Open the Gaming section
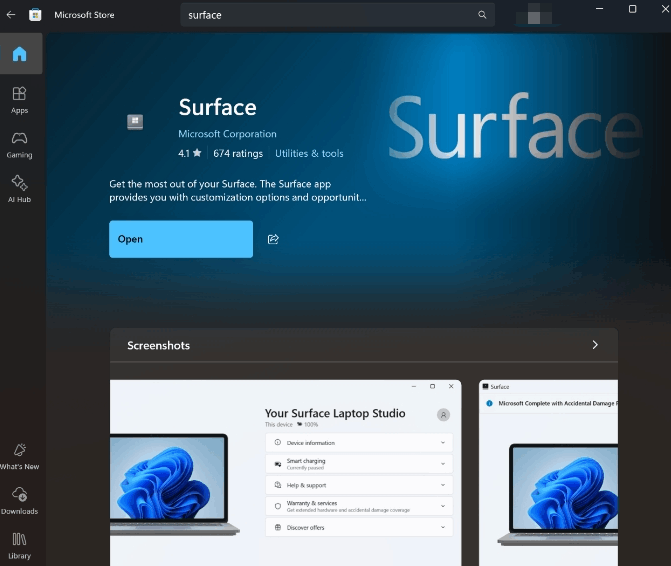The height and width of the screenshot is (566, 671). pyautogui.click(x=19, y=145)
